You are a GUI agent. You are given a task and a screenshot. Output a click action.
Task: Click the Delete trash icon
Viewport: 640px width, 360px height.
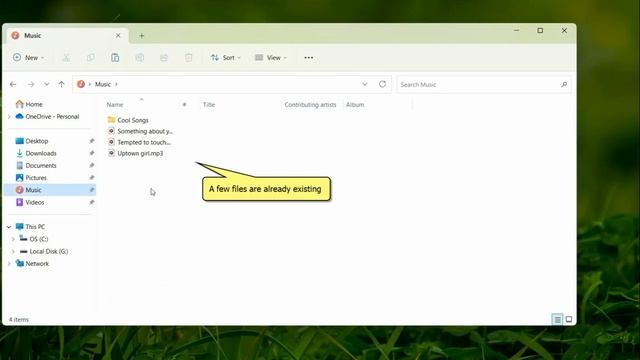(189, 58)
